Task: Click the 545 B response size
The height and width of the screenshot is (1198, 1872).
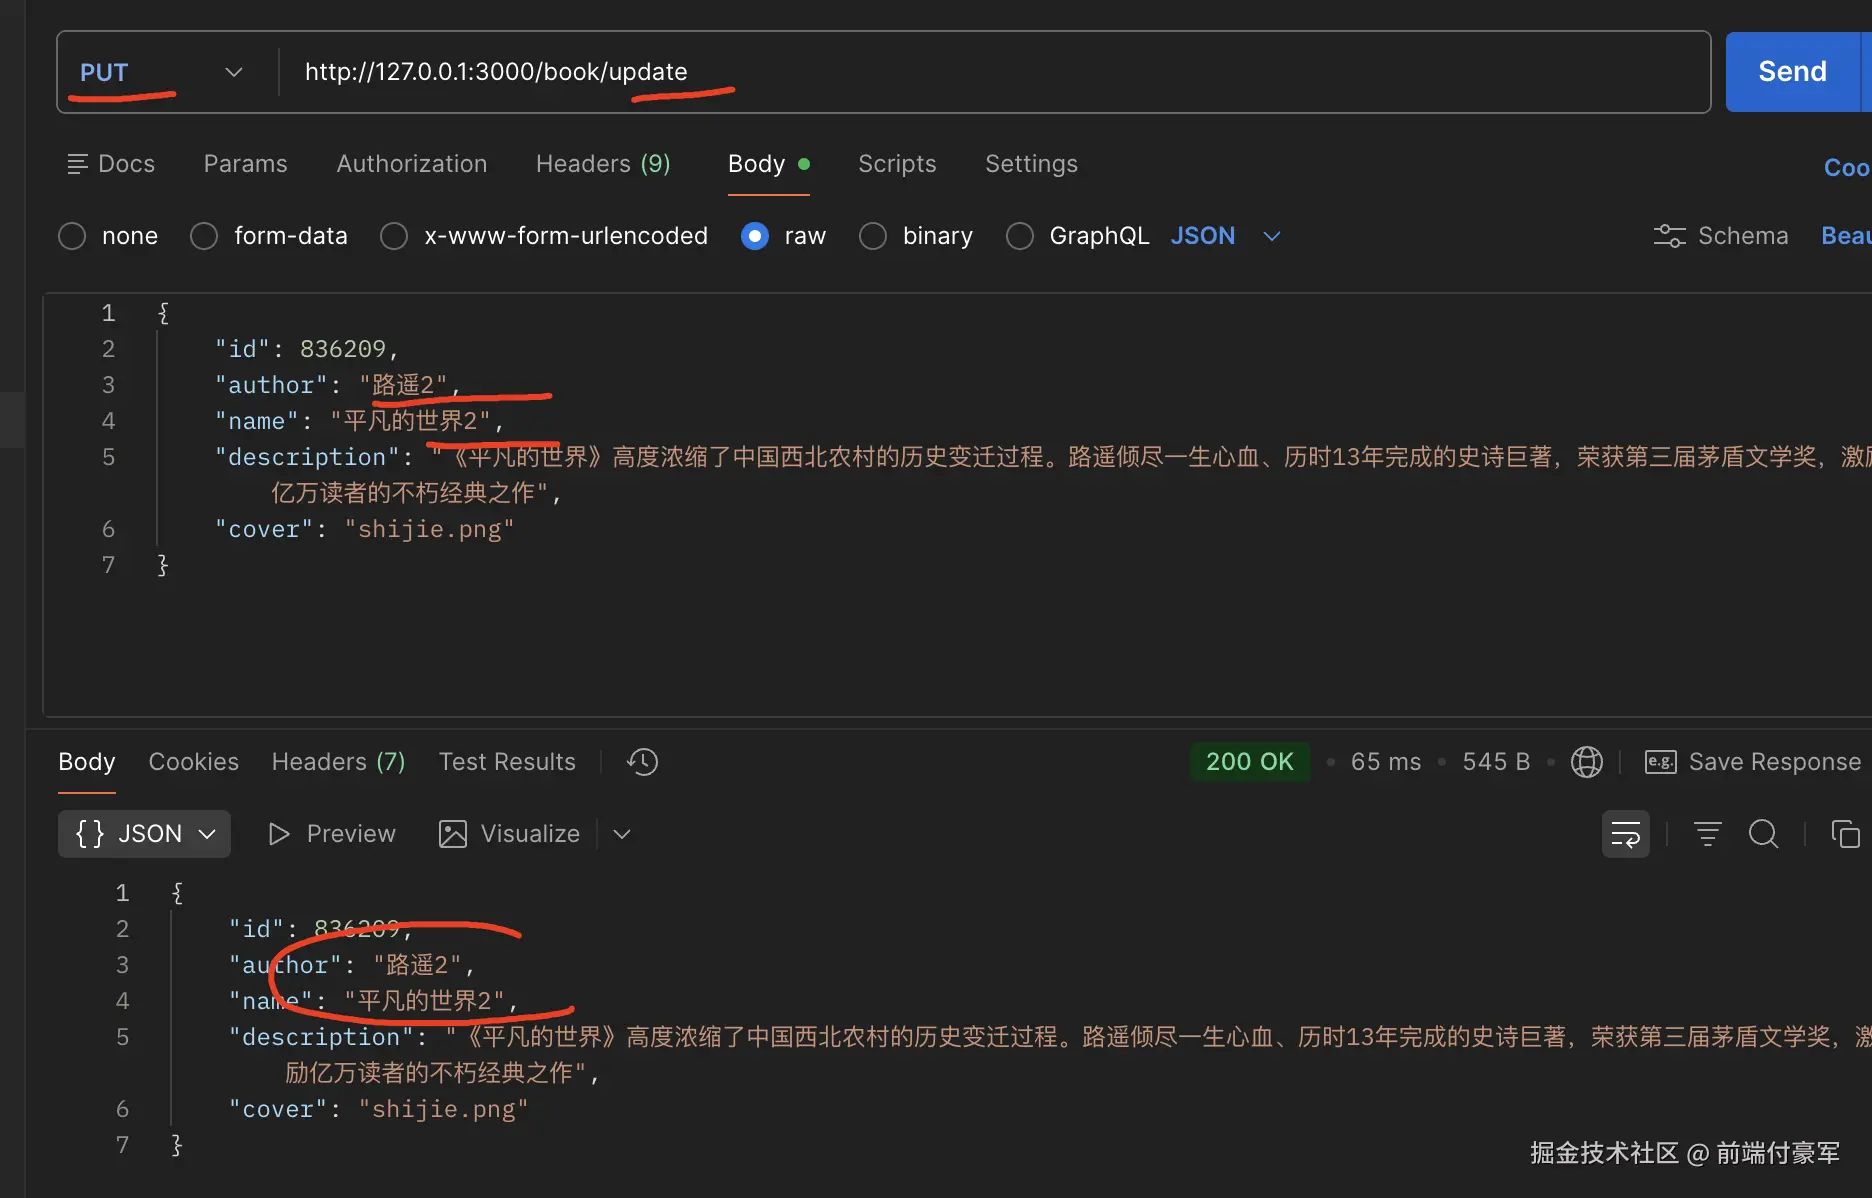Action: [x=1496, y=762]
